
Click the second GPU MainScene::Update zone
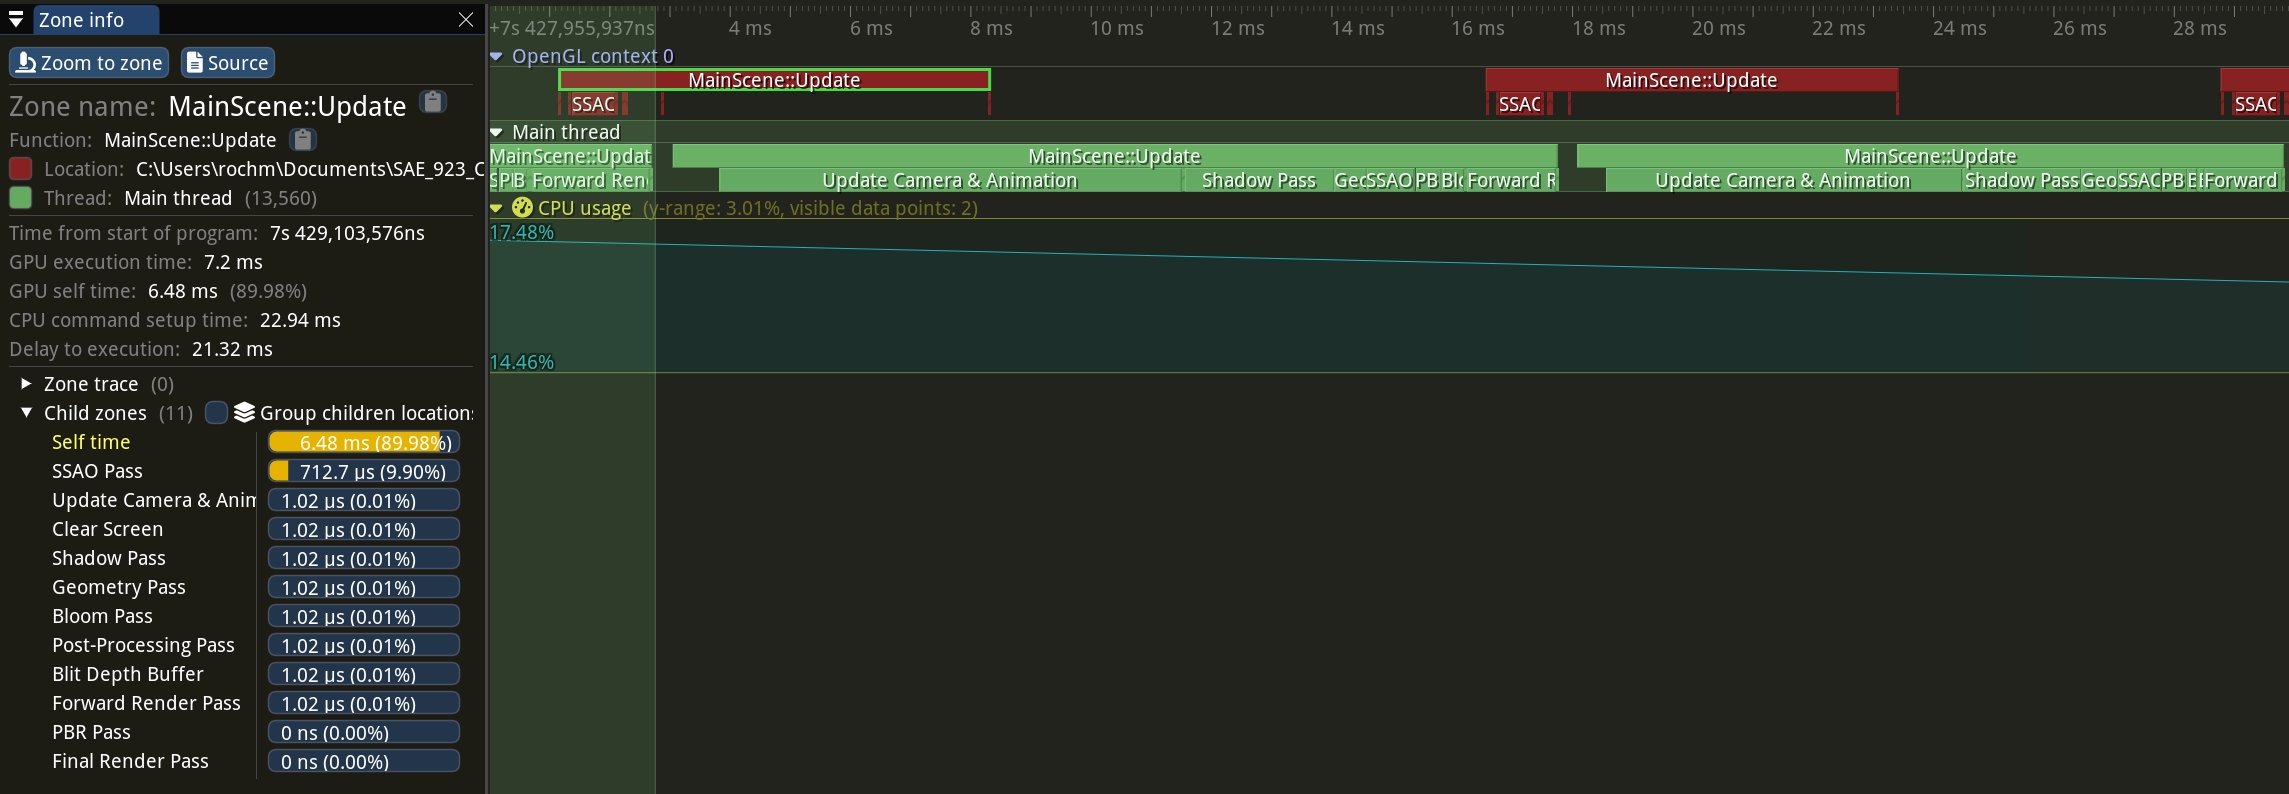coord(1691,80)
